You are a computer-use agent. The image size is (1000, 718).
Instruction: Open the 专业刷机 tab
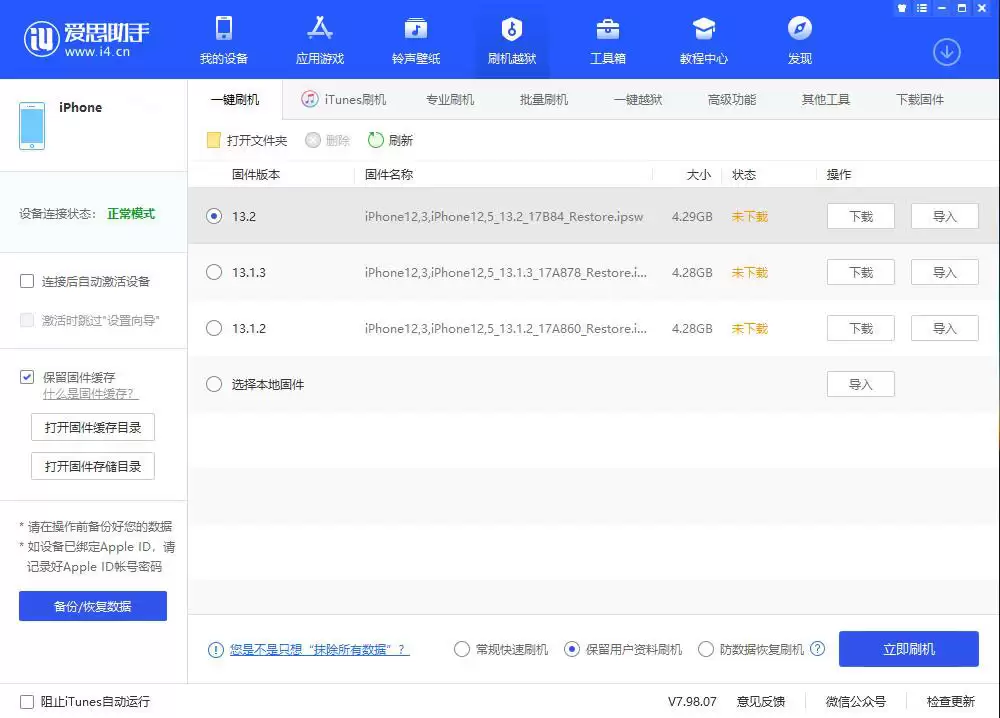[x=450, y=99]
